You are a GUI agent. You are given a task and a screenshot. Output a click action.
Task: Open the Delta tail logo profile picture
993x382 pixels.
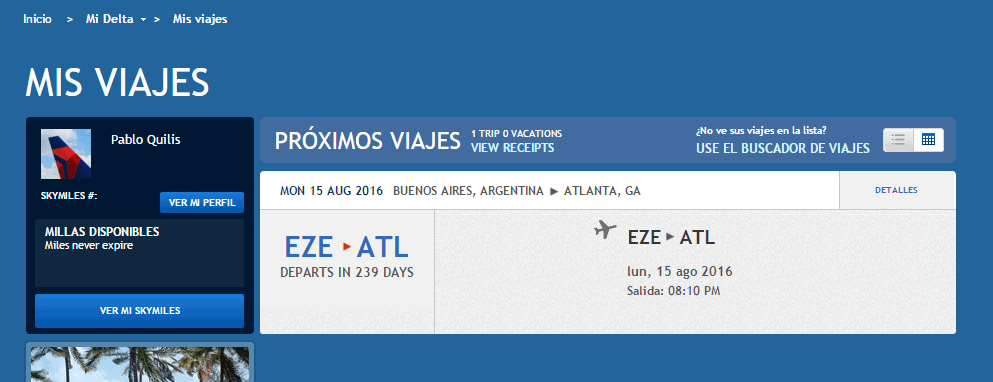pyautogui.click(x=66, y=154)
